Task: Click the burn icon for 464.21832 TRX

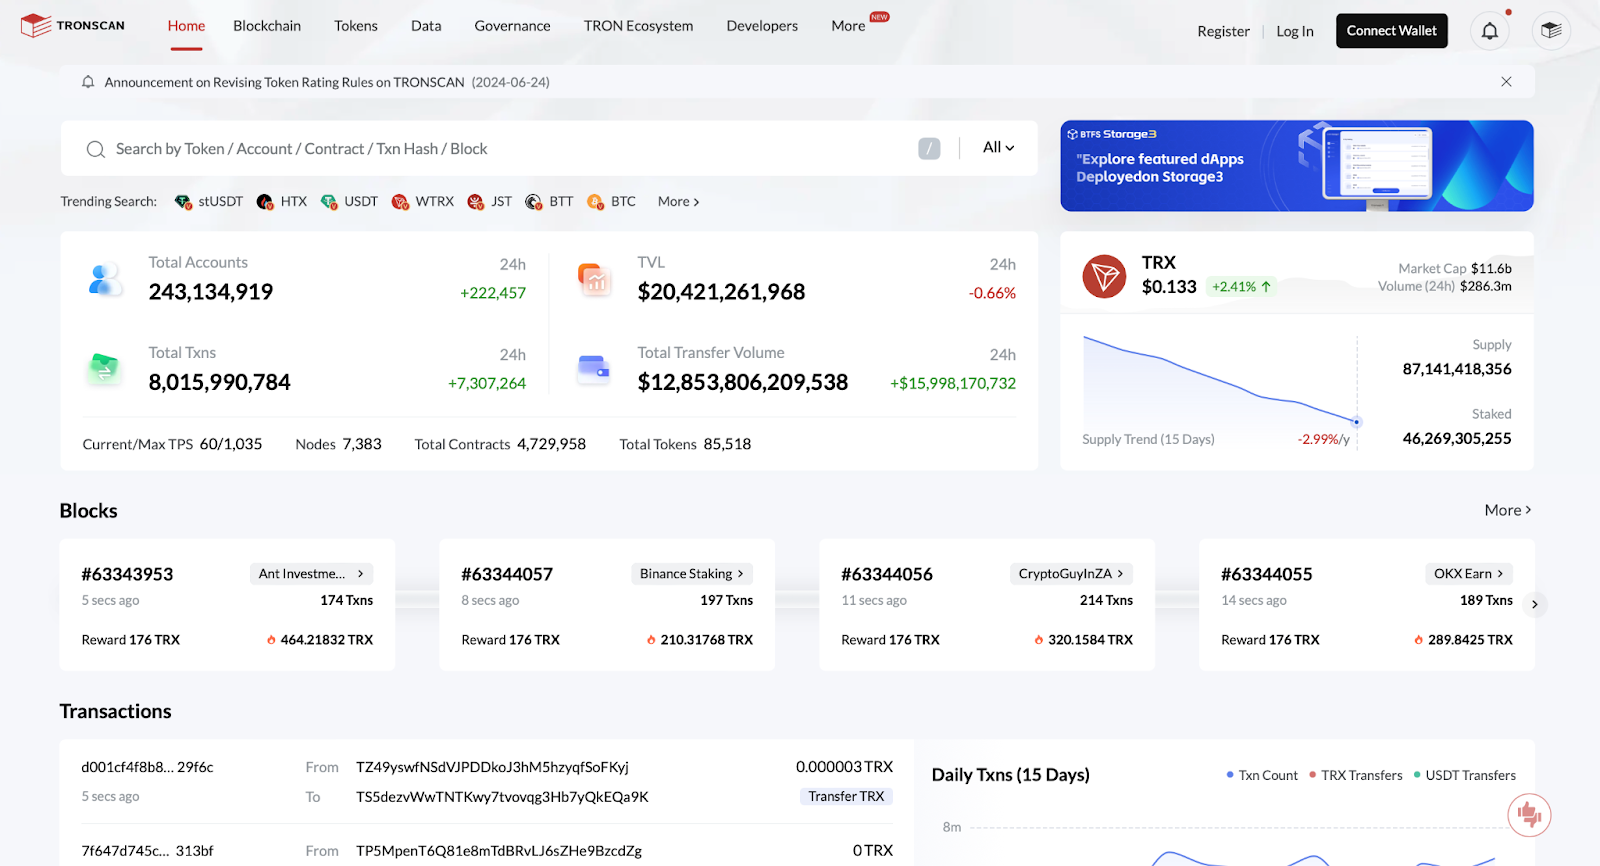Action: [271, 640]
